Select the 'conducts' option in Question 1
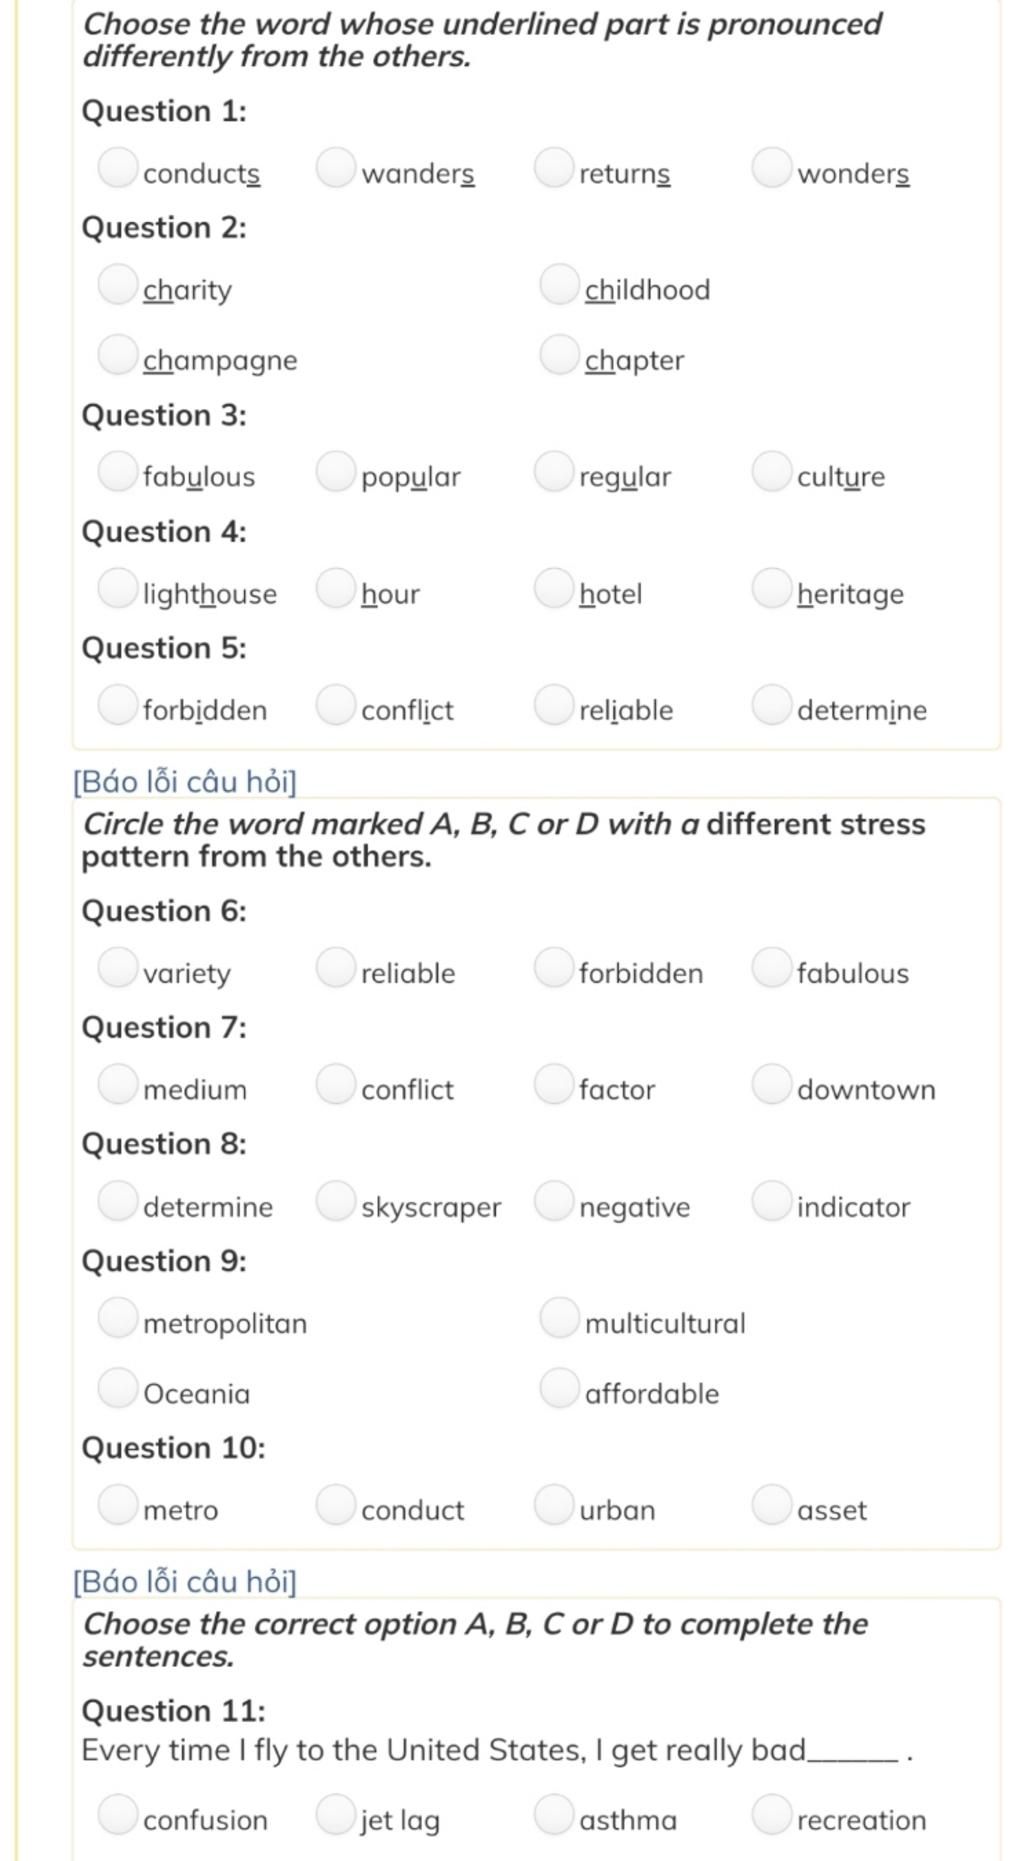The height and width of the screenshot is (1861, 1024). (118, 168)
